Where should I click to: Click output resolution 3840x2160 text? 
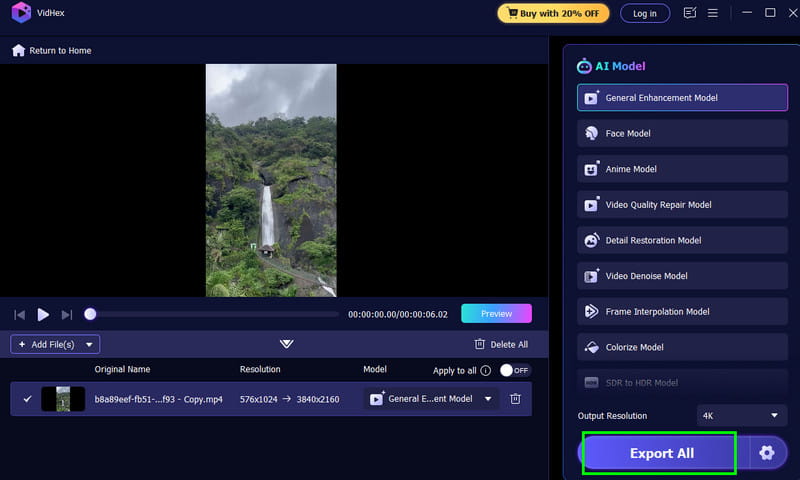tap(318, 399)
